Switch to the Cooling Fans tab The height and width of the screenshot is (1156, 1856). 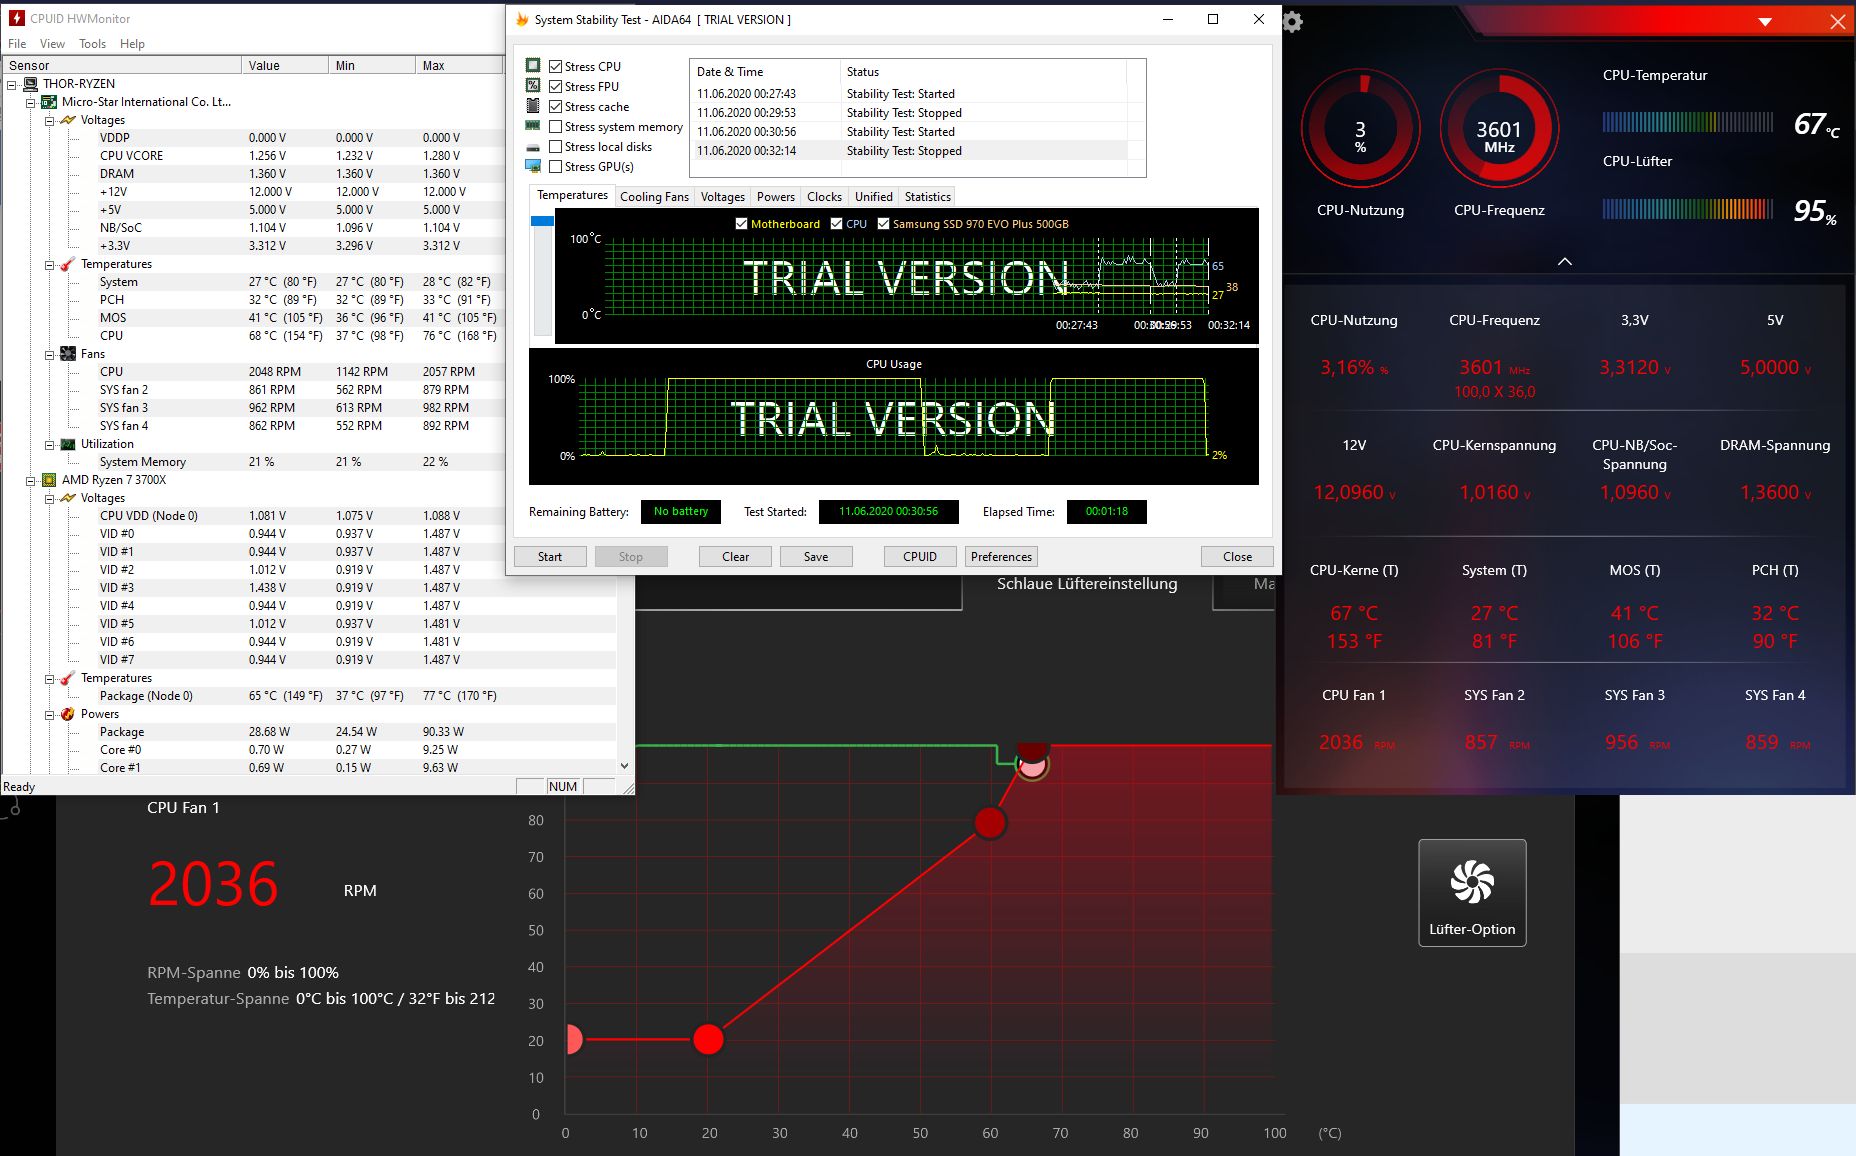coord(654,197)
